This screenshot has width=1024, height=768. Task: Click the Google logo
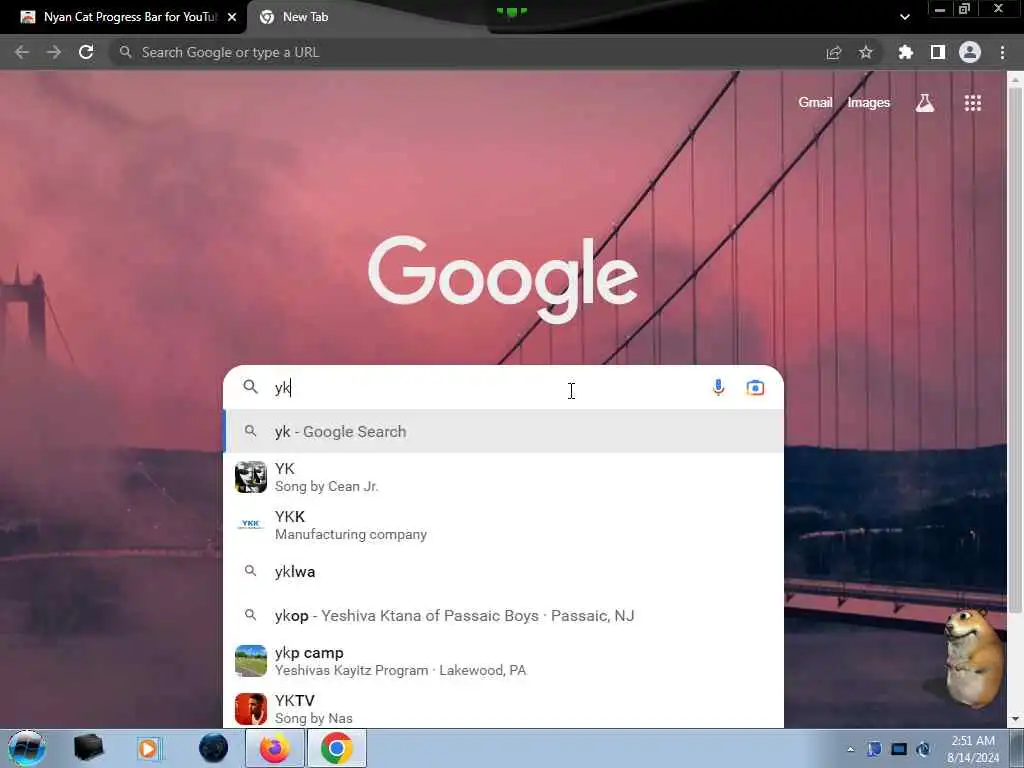pos(503,278)
